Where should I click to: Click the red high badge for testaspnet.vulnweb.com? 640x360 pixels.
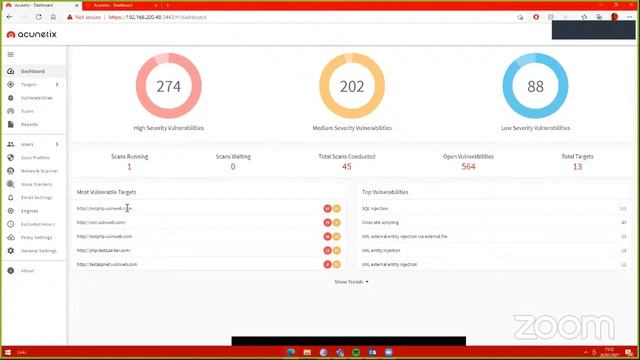pyautogui.click(x=327, y=264)
